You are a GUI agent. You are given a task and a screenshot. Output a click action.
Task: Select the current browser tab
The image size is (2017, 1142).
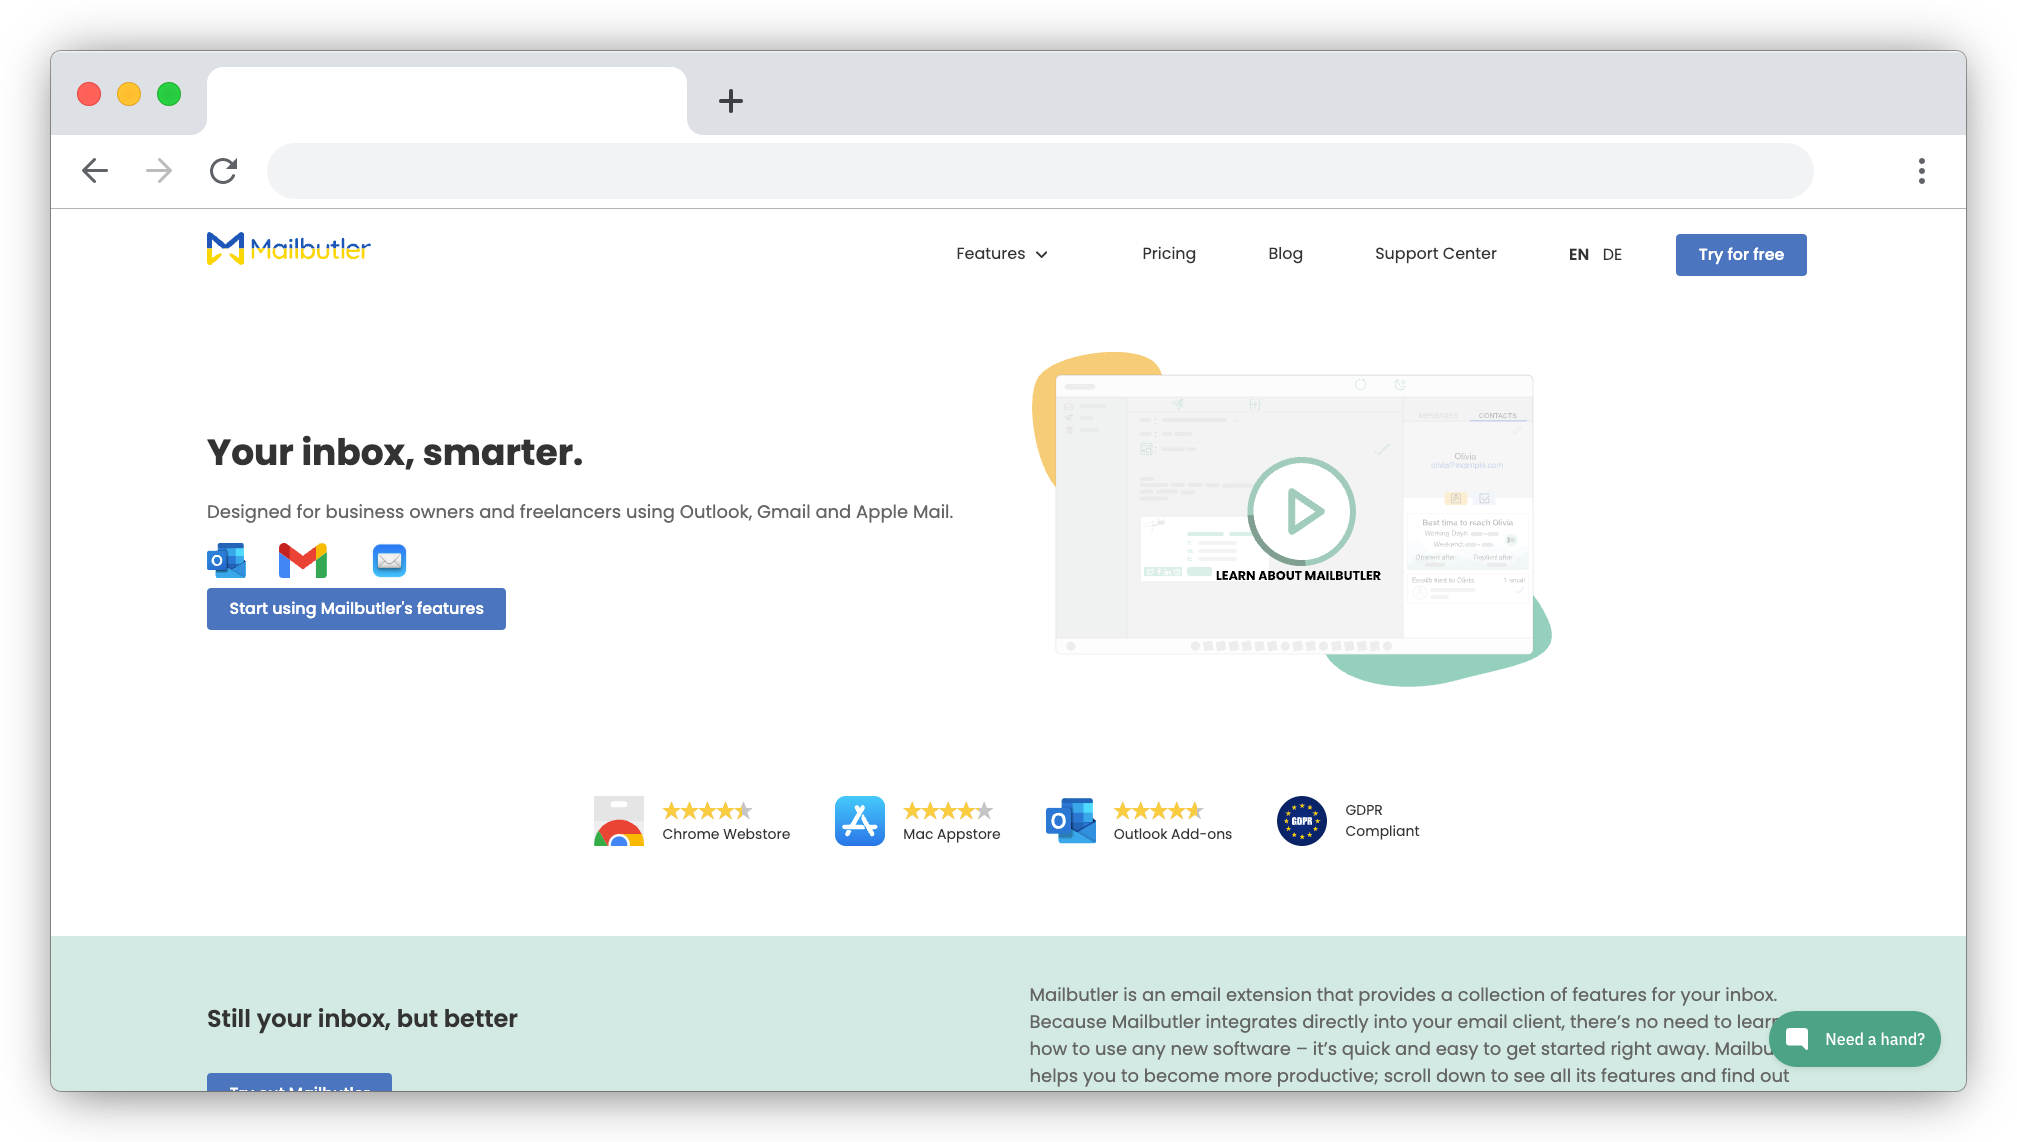[447, 100]
